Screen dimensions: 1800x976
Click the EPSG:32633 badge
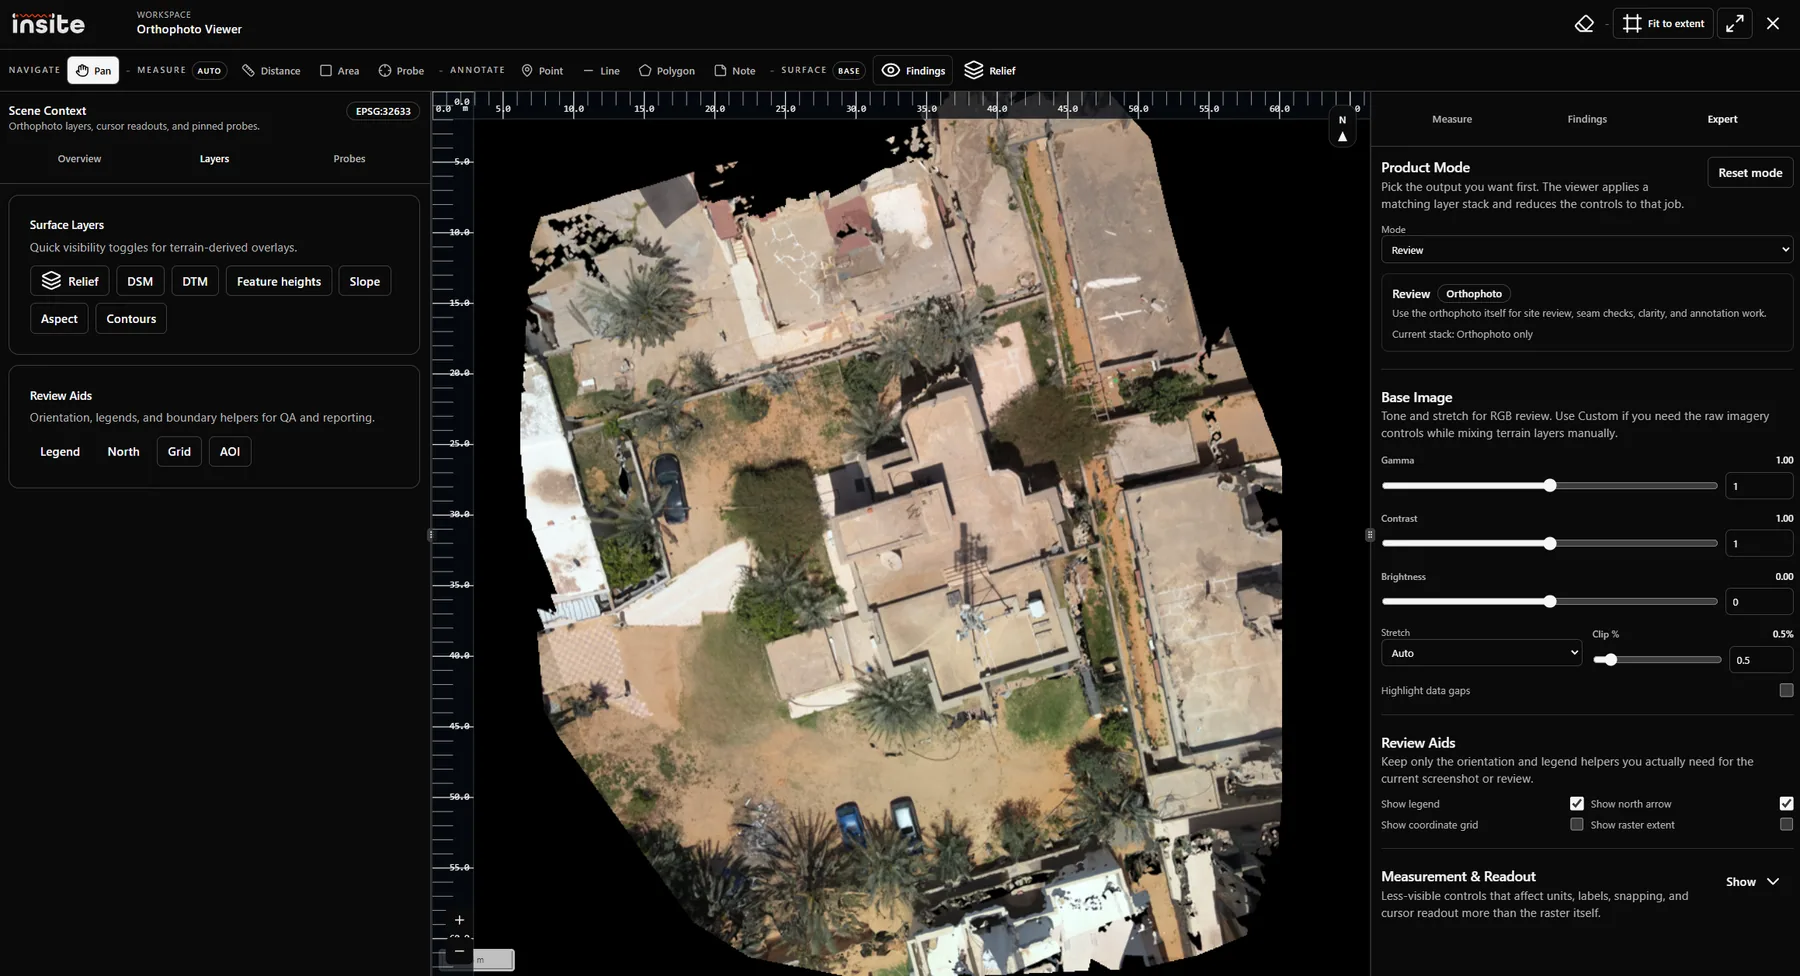tap(383, 111)
